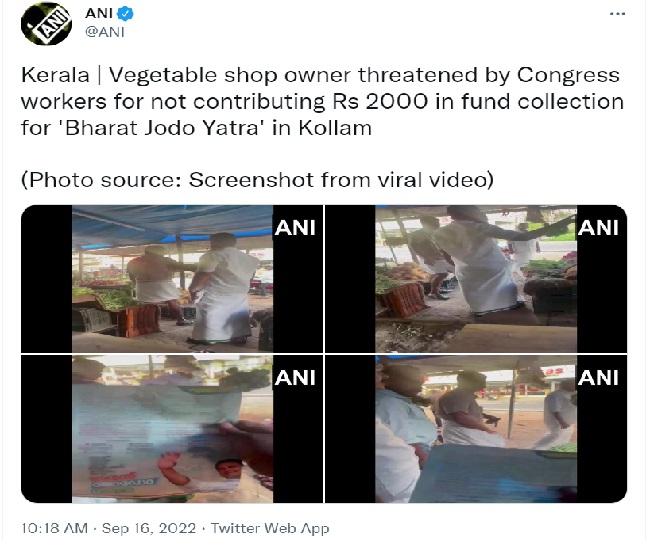Click the 10:18 AM timestamp
This screenshot has height=540, width=650.
(x=54, y=528)
